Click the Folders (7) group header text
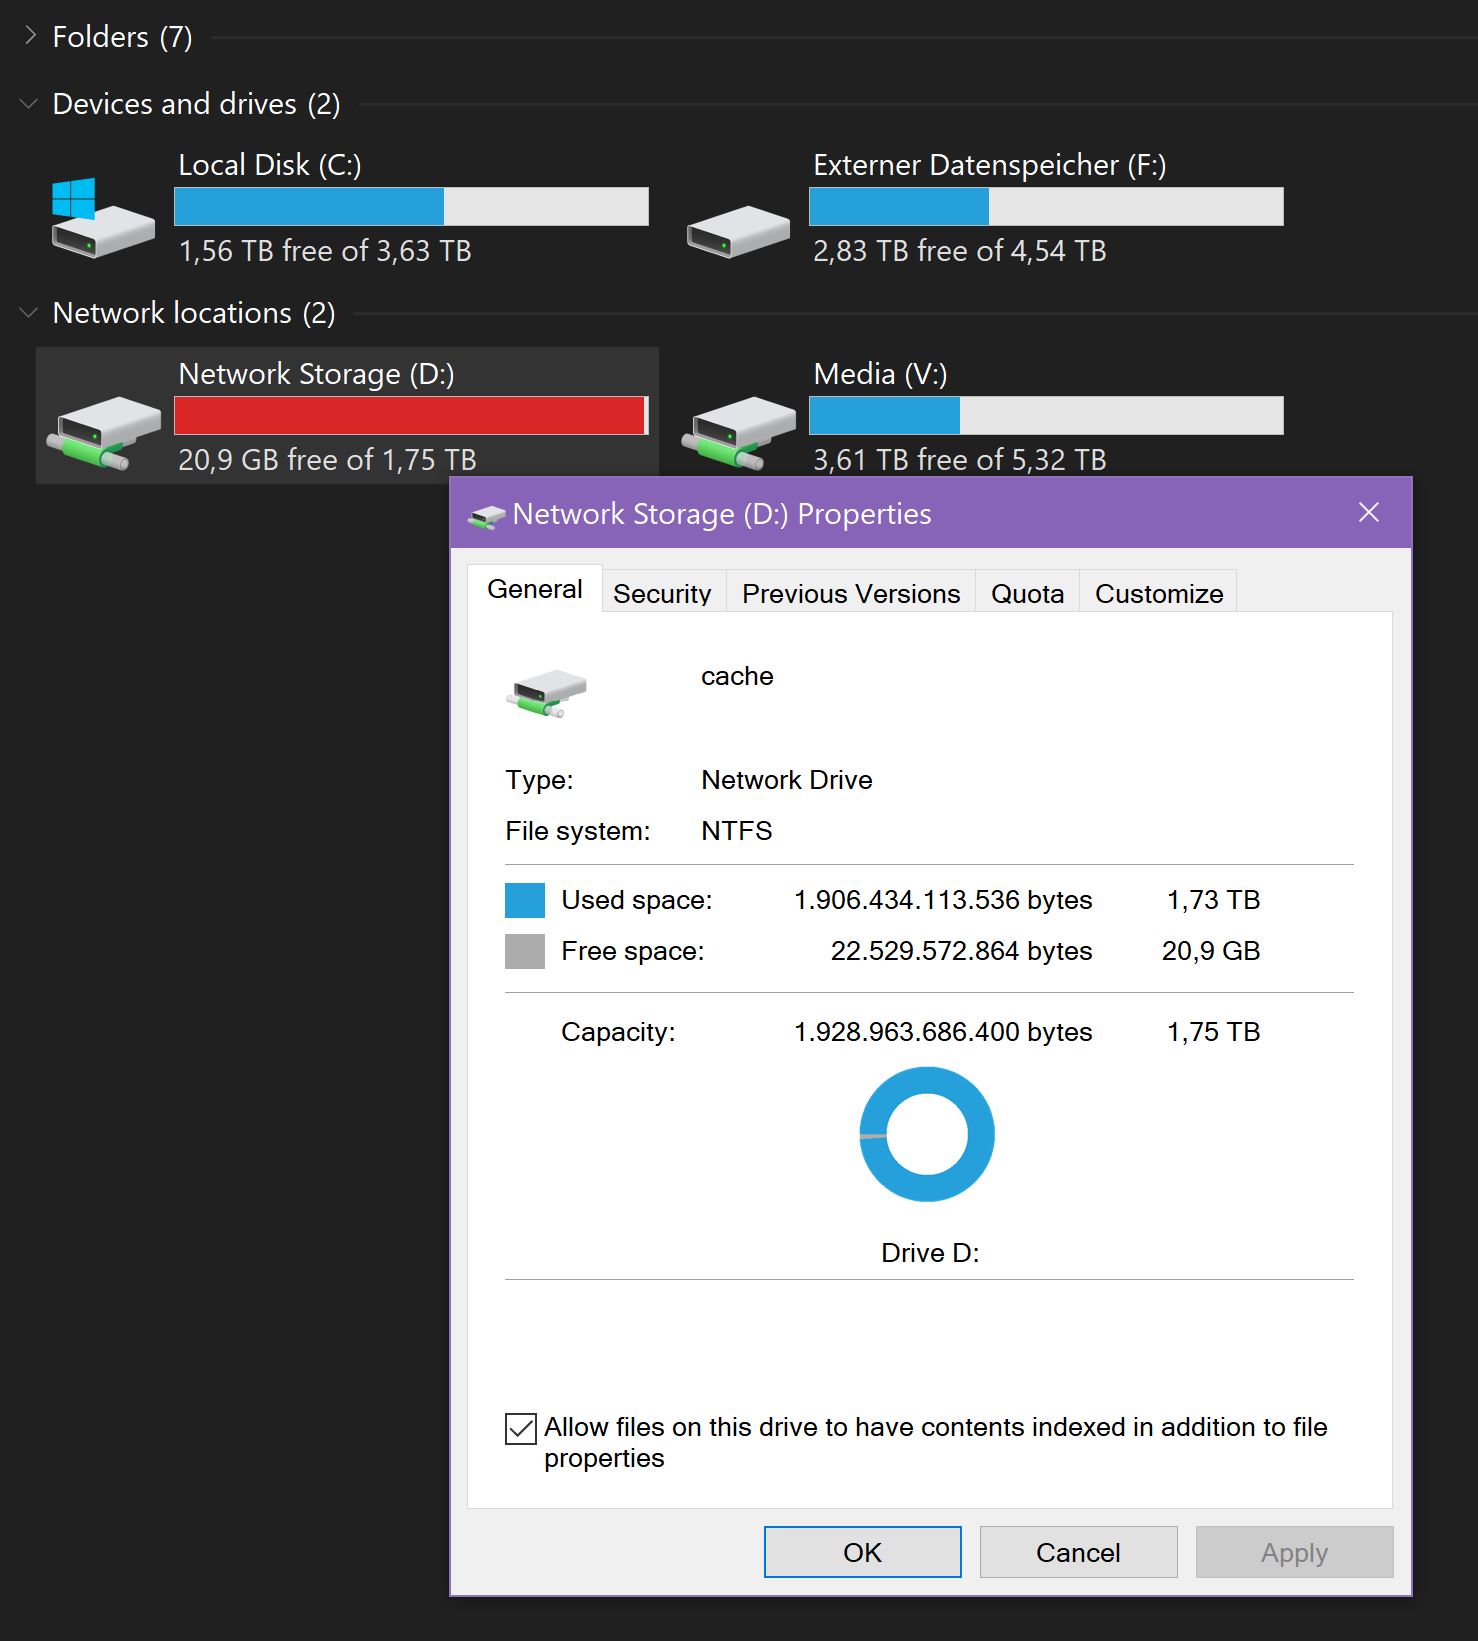The height and width of the screenshot is (1641, 1478). point(122,37)
